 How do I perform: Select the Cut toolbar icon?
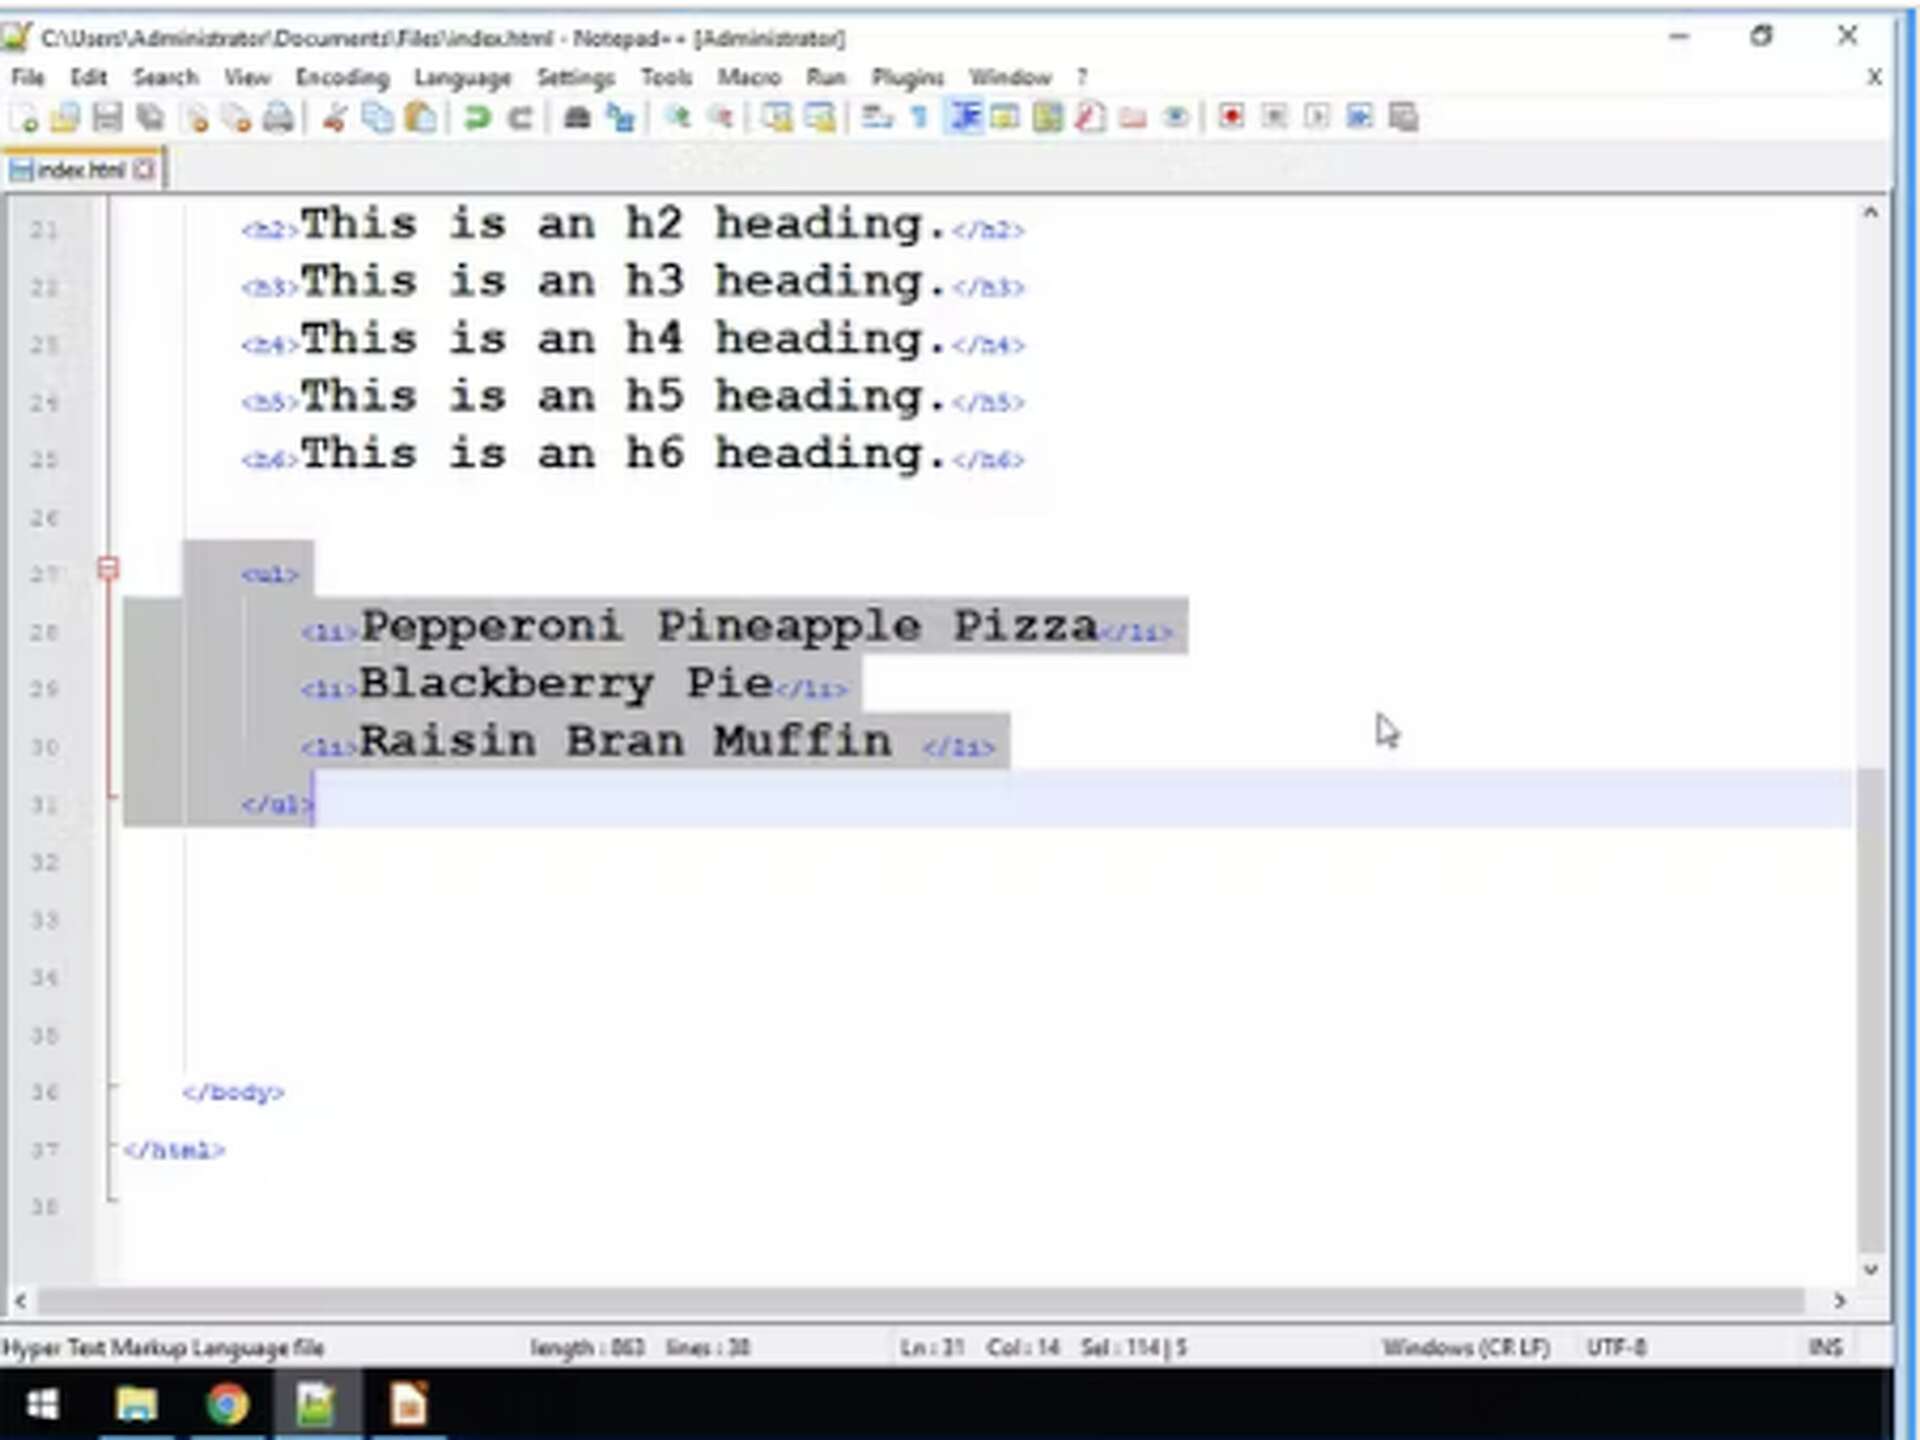[x=333, y=117]
